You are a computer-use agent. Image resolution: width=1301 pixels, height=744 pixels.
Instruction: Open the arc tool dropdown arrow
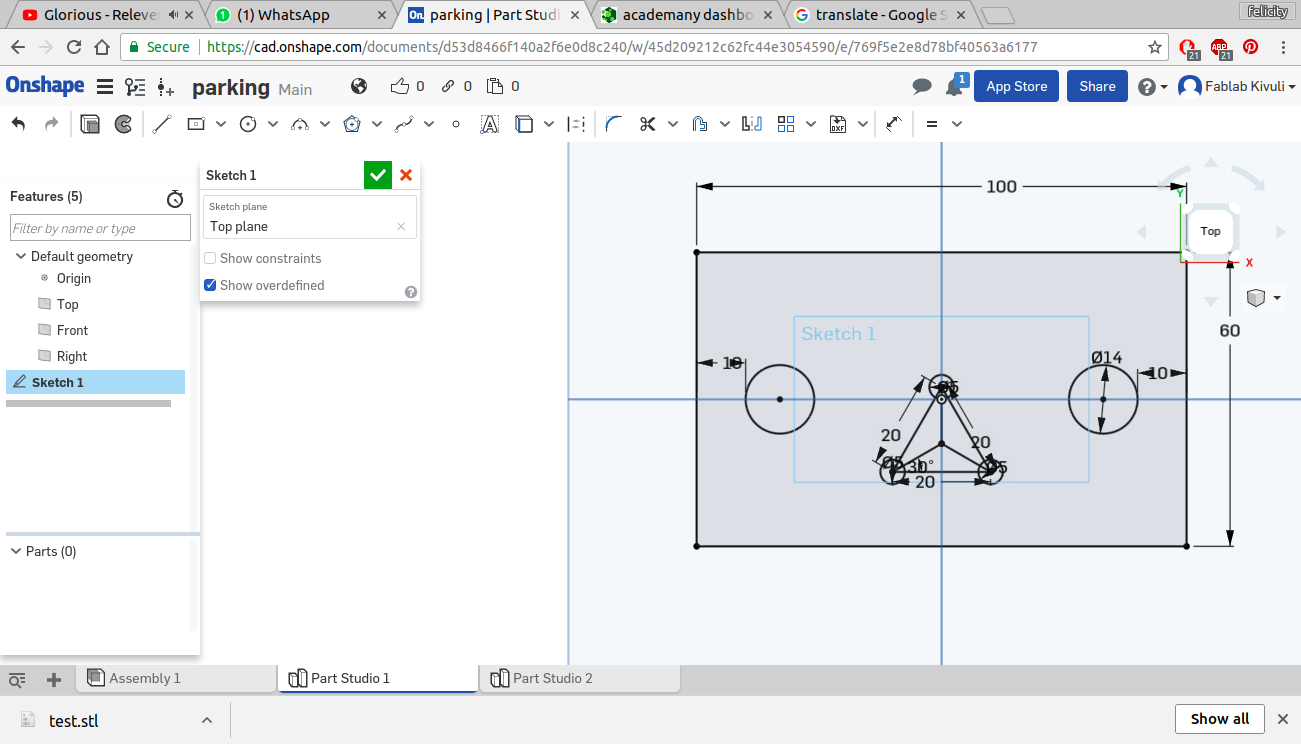tap(325, 124)
